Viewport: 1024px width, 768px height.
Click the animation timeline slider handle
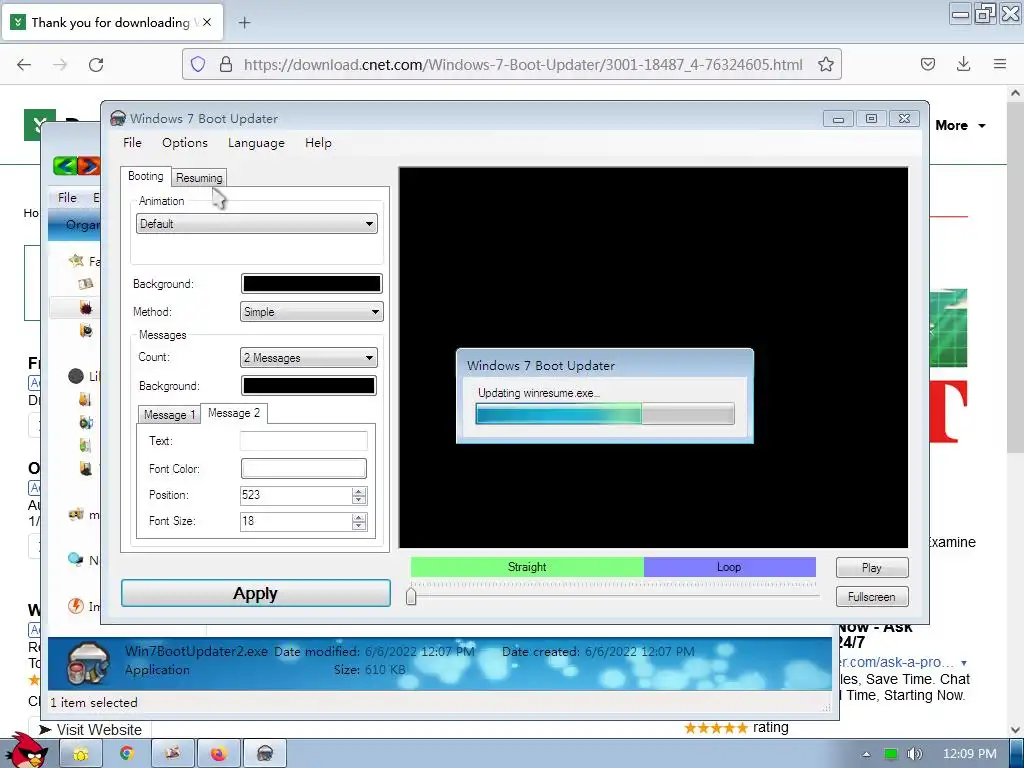pos(411,596)
